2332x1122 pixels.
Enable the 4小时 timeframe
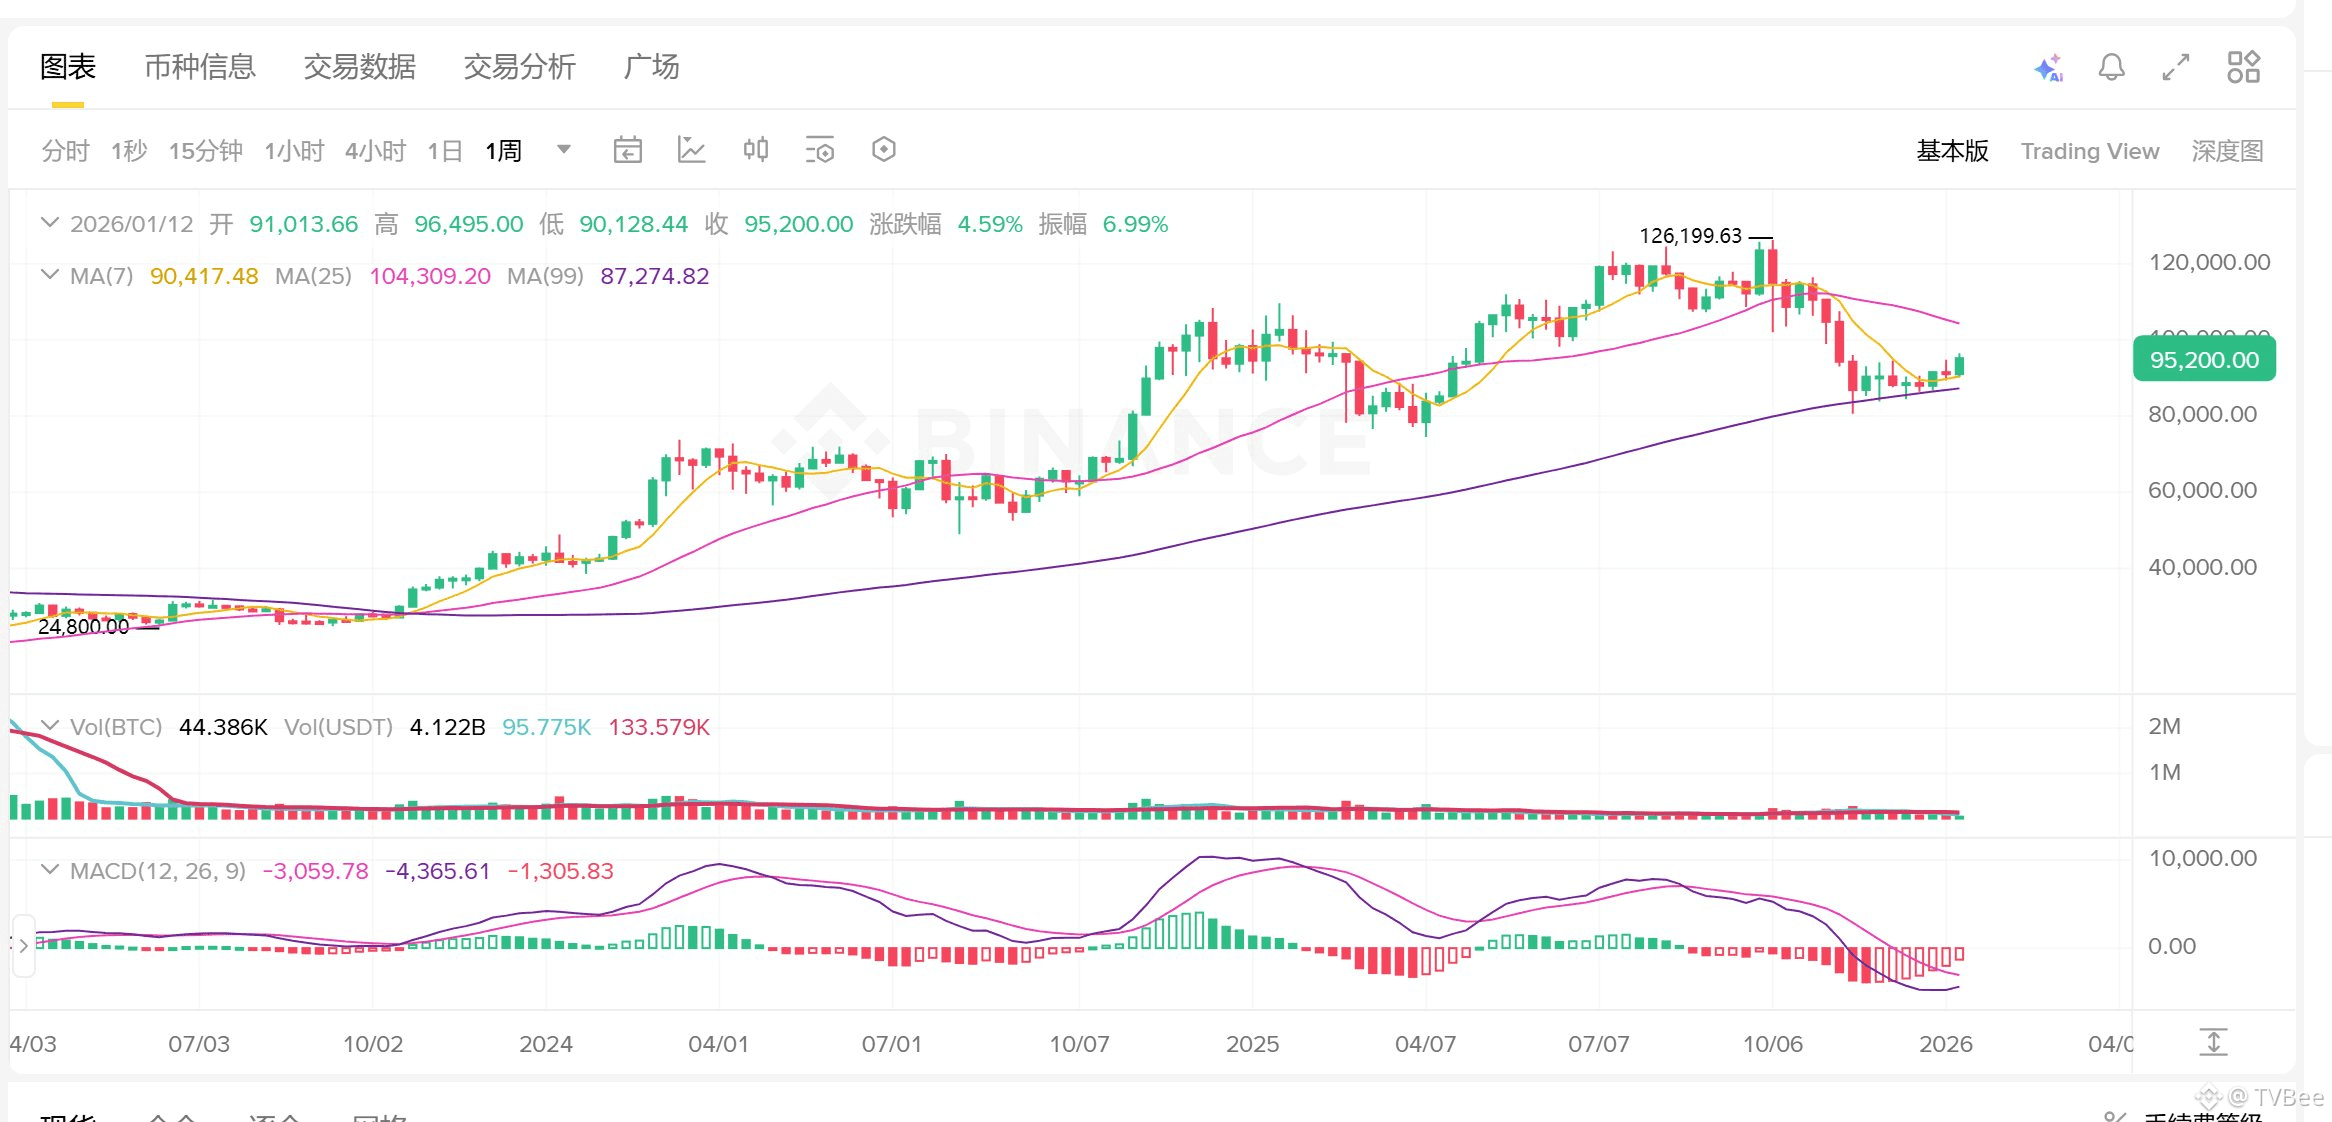coord(375,149)
